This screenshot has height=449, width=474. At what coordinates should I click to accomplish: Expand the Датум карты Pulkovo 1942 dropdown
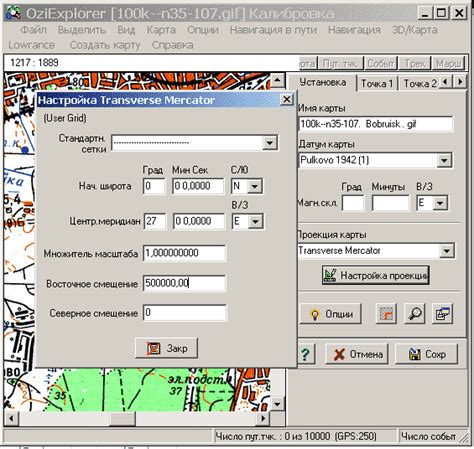coord(444,160)
